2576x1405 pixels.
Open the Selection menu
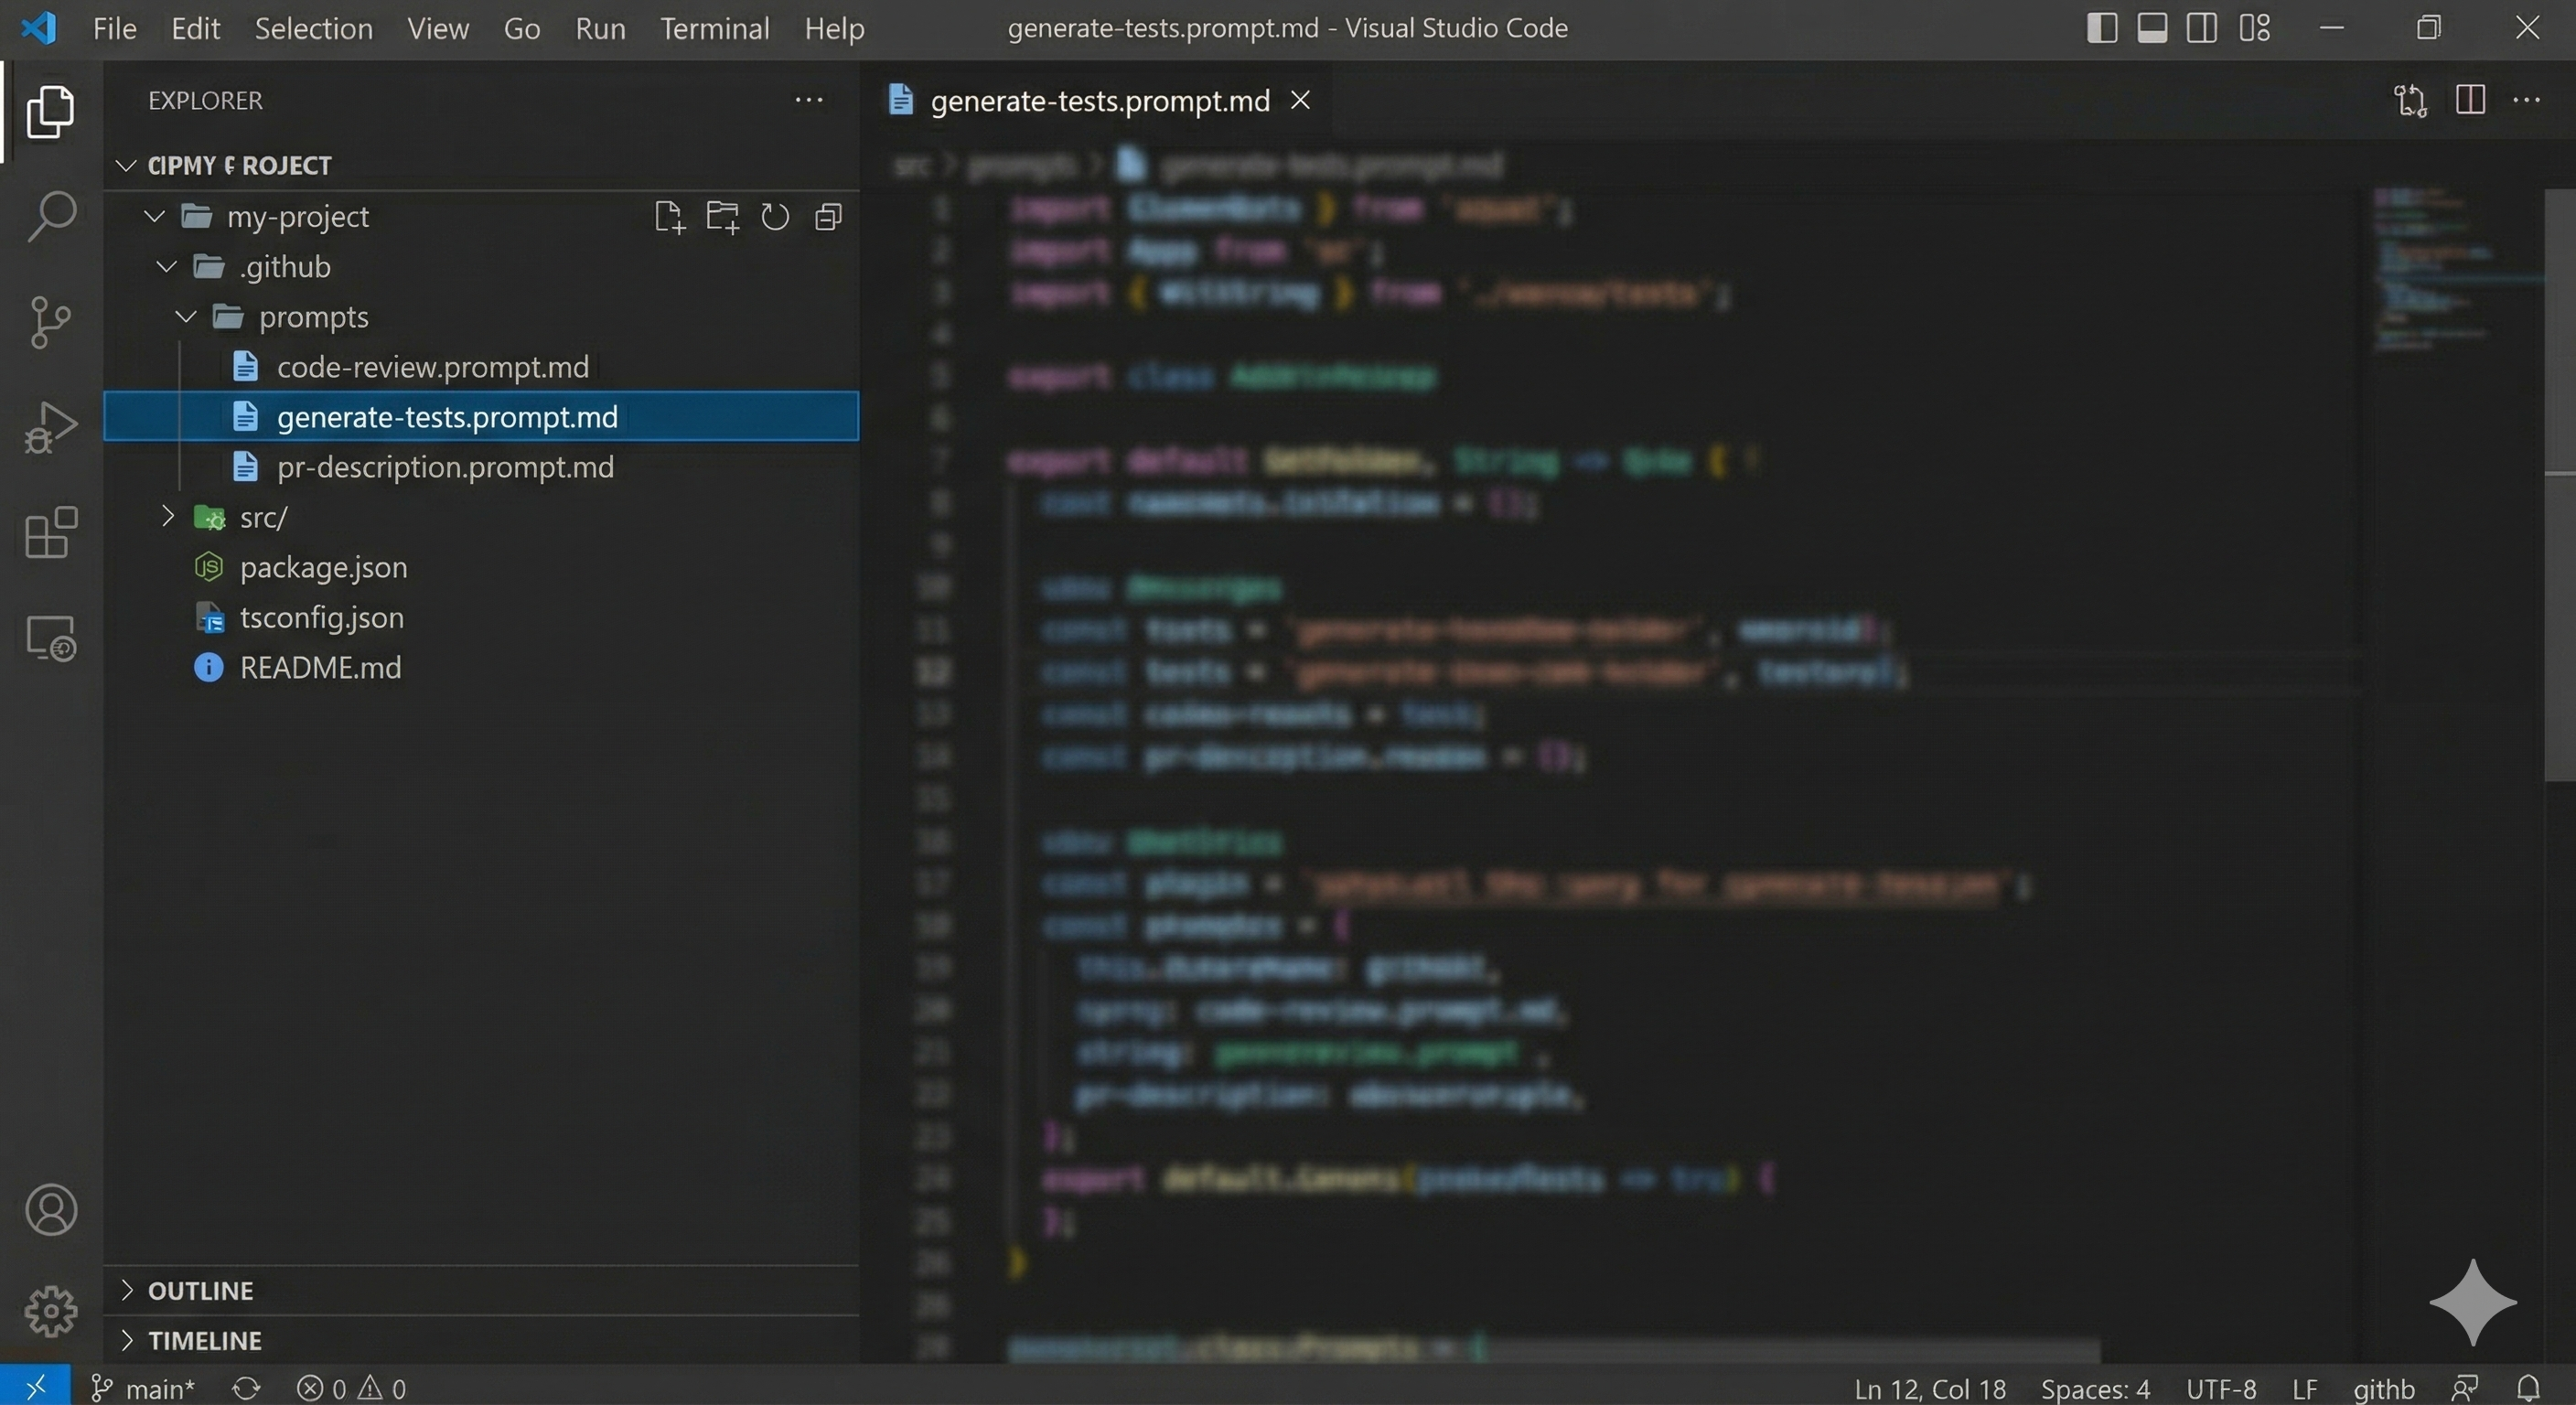[313, 28]
